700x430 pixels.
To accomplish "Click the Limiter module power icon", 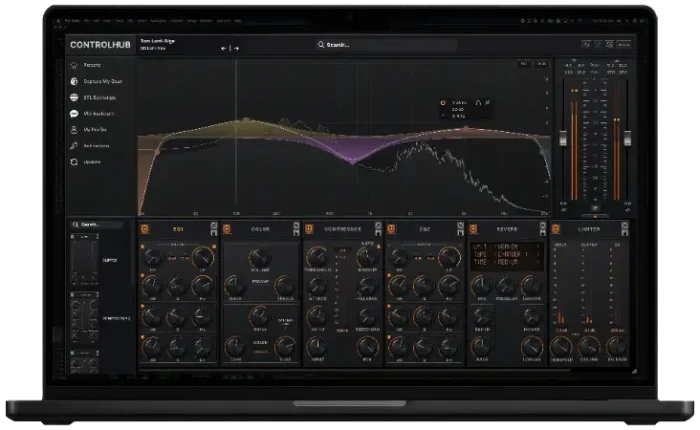I will point(554,229).
